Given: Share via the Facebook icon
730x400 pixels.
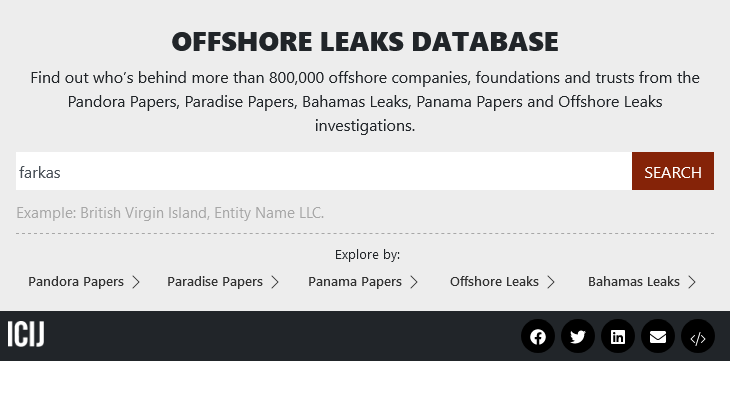Looking at the screenshot, I should pos(538,336).
